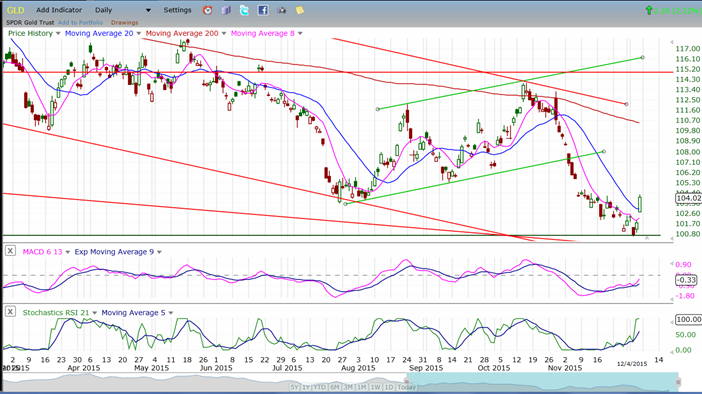
Task: Select the 6M range button
Action: [335, 387]
